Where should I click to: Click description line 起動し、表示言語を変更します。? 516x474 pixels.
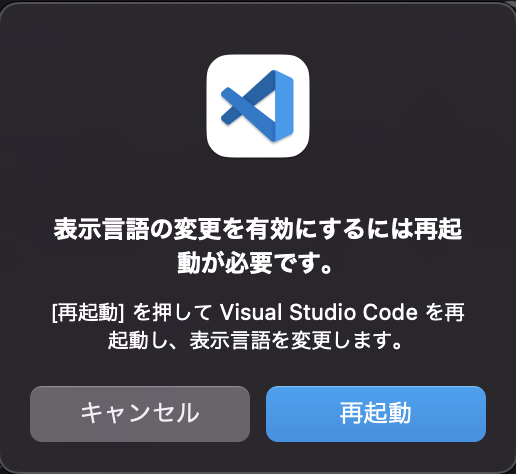tap(255, 341)
